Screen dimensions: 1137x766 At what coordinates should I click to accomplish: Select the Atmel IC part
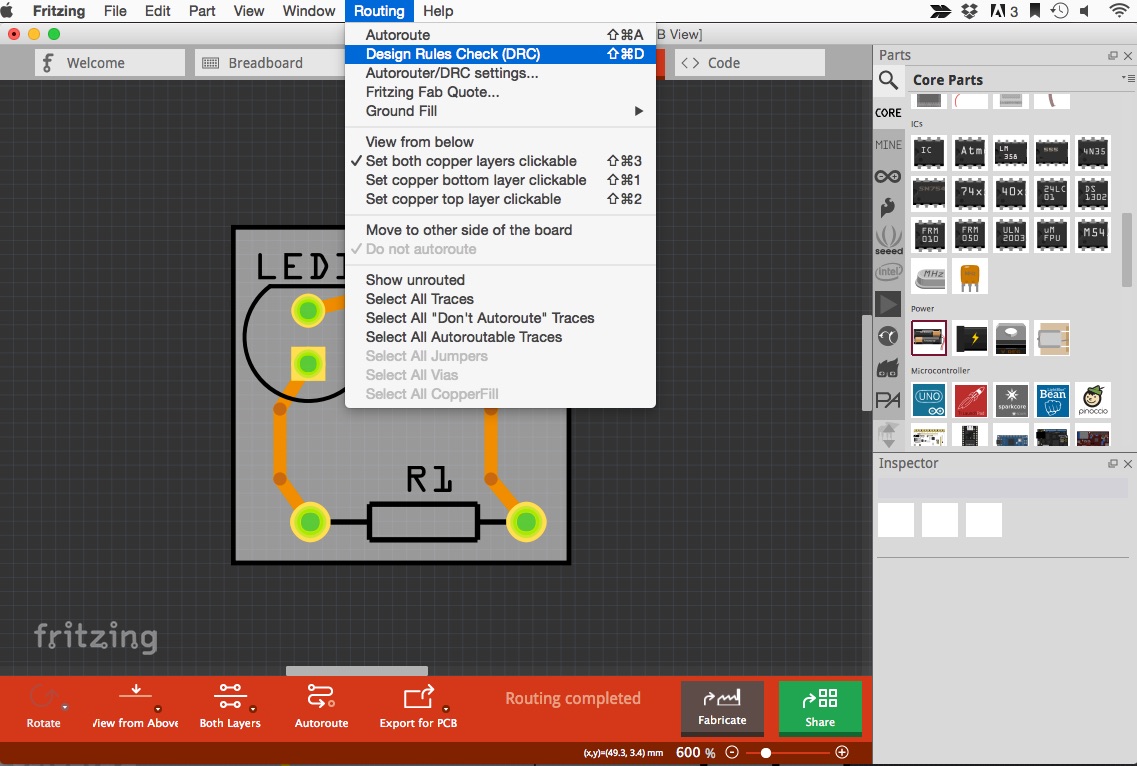click(970, 151)
